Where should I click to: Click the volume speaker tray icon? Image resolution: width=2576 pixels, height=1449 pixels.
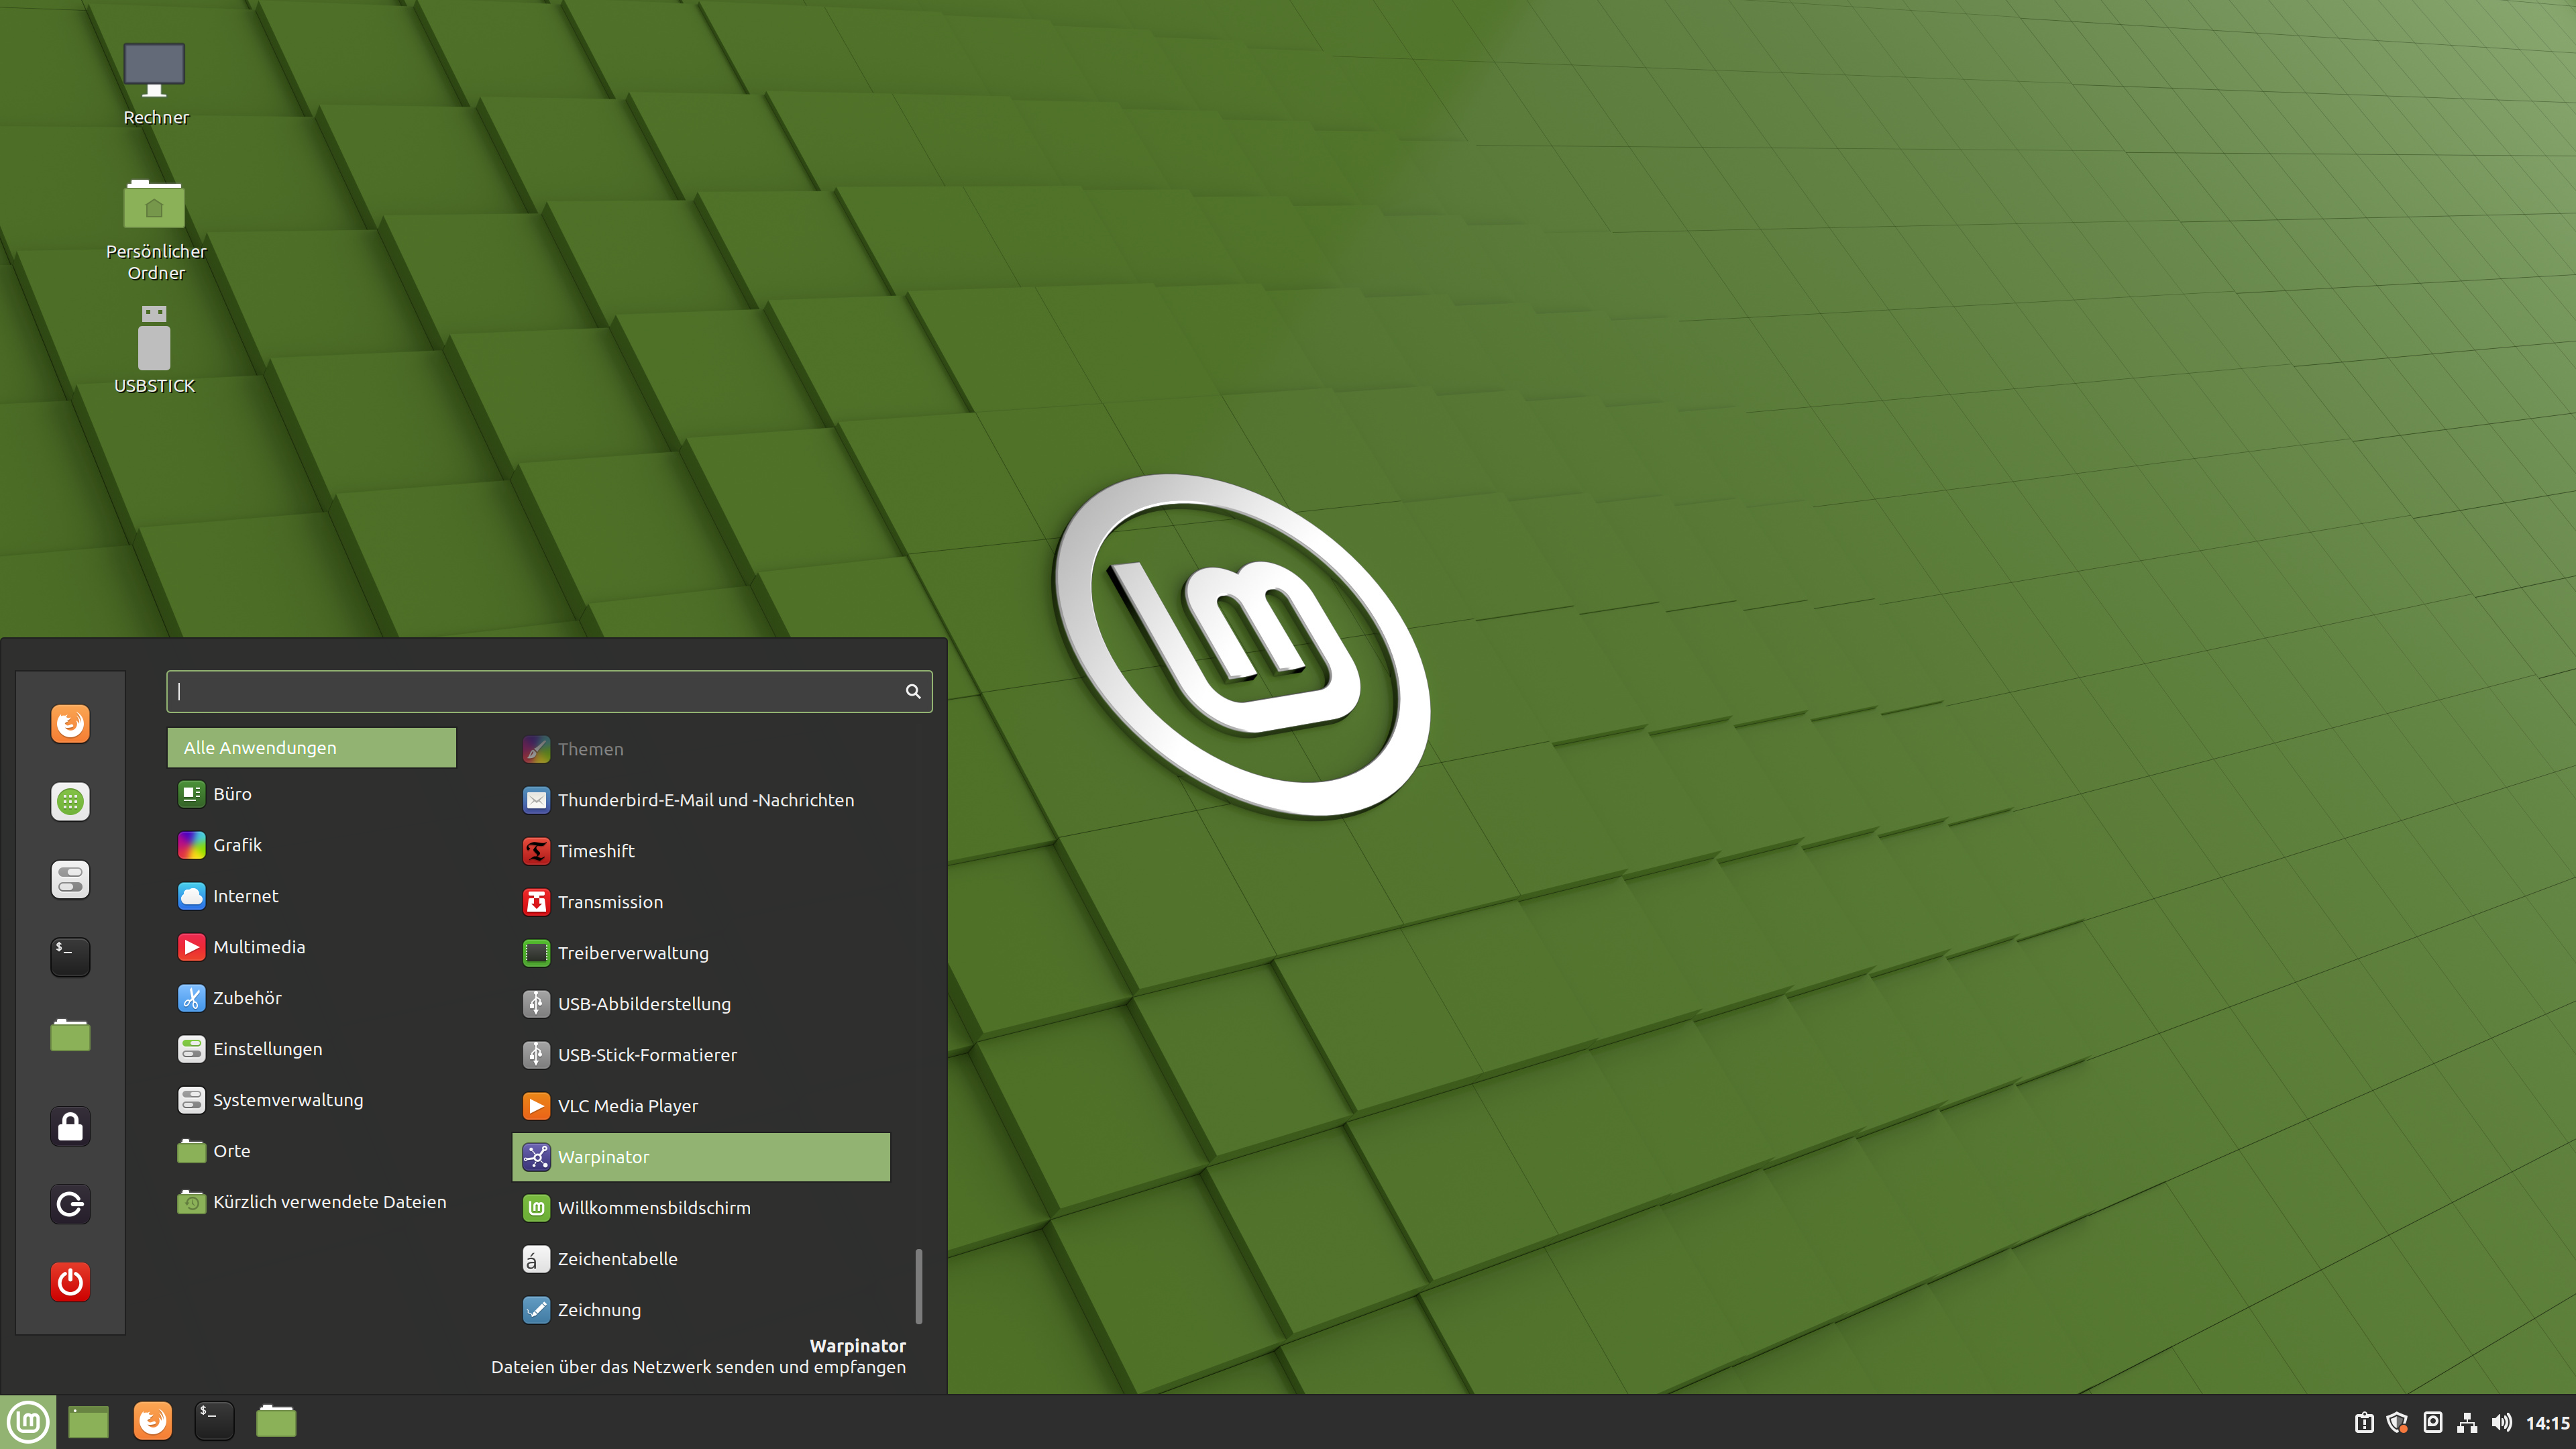[x=2502, y=1422]
